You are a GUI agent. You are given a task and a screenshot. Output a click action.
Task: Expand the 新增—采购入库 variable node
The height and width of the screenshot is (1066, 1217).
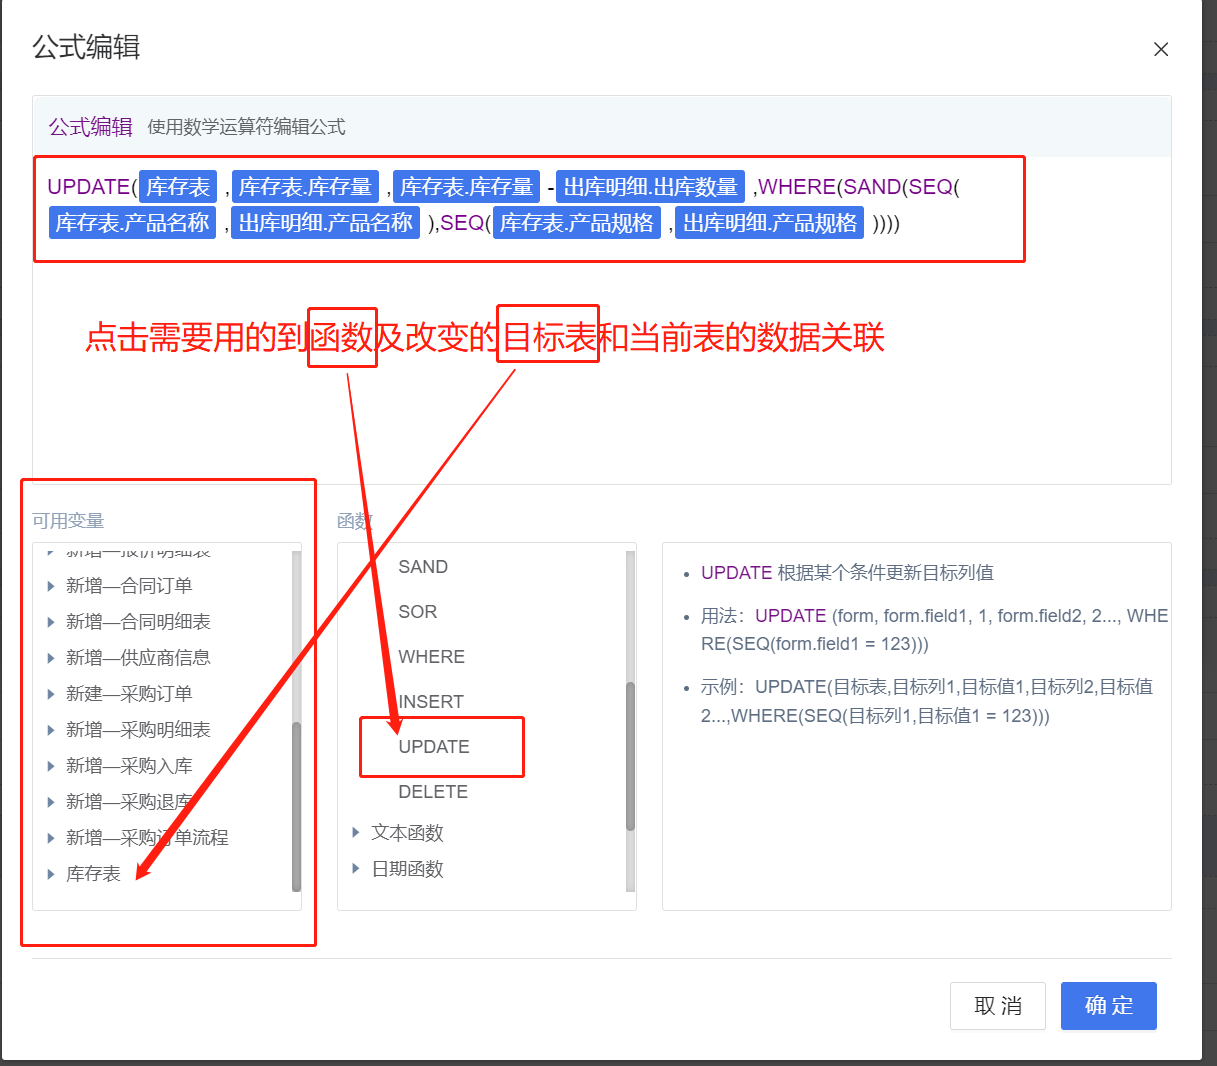point(51,766)
